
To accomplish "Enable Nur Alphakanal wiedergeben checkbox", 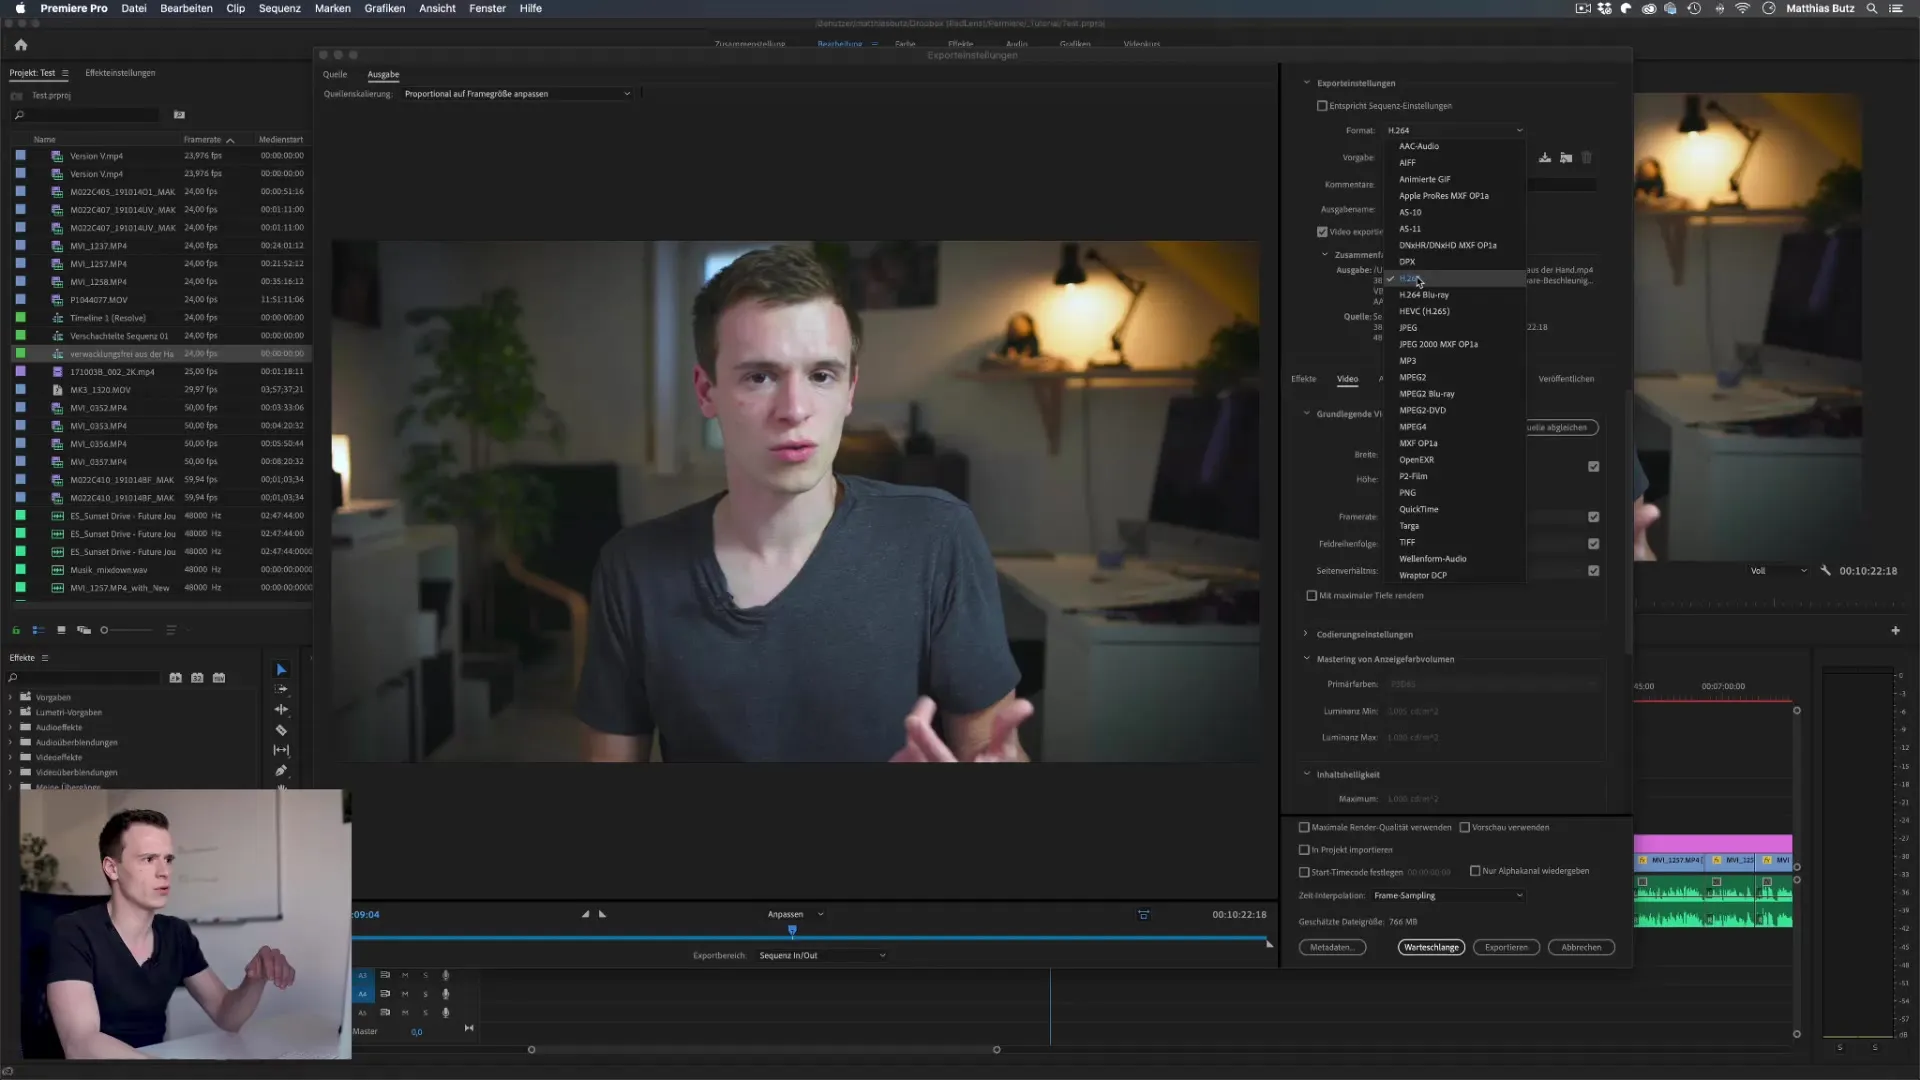I will (x=1475, y=871).
